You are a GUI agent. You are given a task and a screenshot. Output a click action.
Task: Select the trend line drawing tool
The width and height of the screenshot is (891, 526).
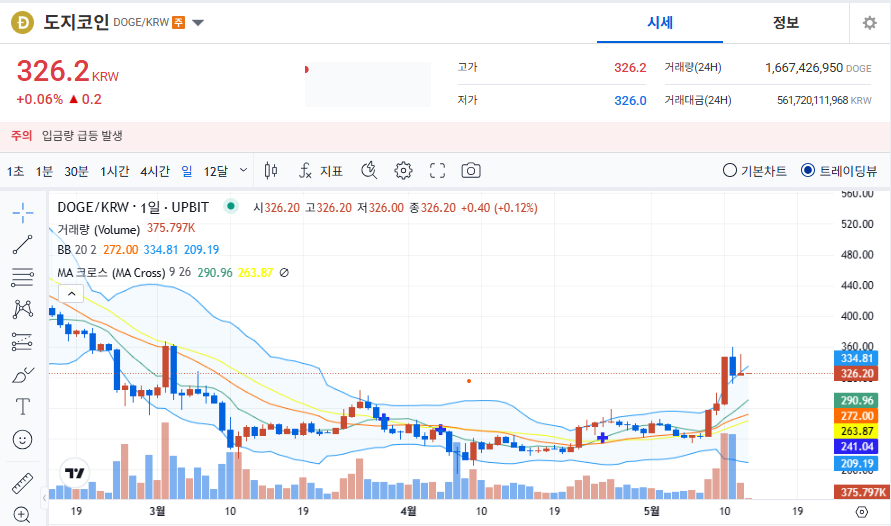coord(23,245)
